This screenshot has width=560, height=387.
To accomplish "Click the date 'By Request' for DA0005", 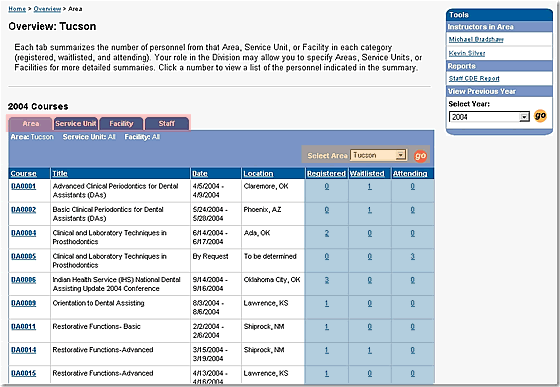I will 210,256.
